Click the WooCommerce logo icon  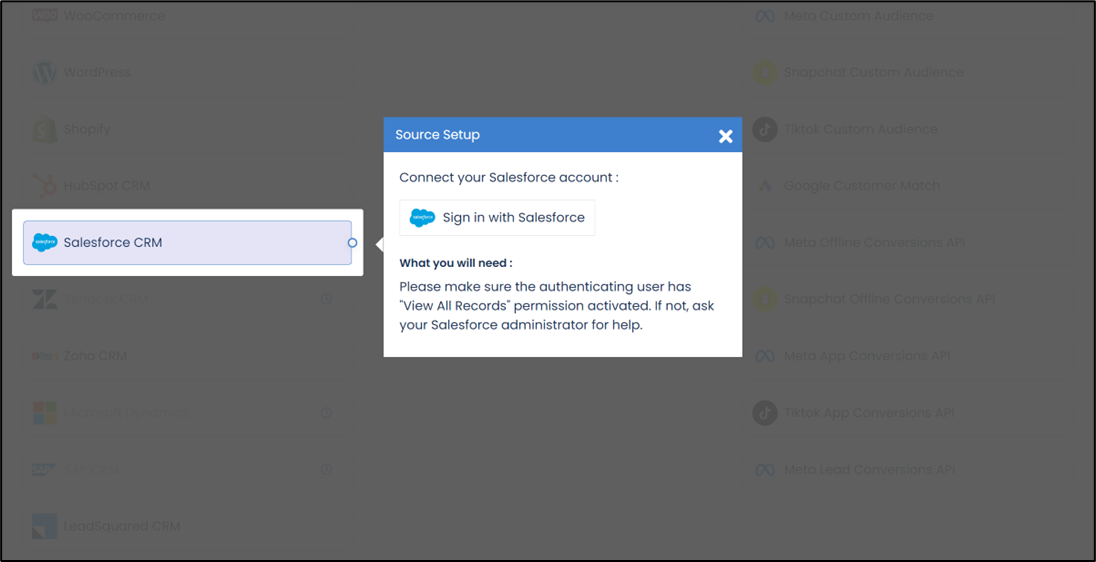point(45,15)
